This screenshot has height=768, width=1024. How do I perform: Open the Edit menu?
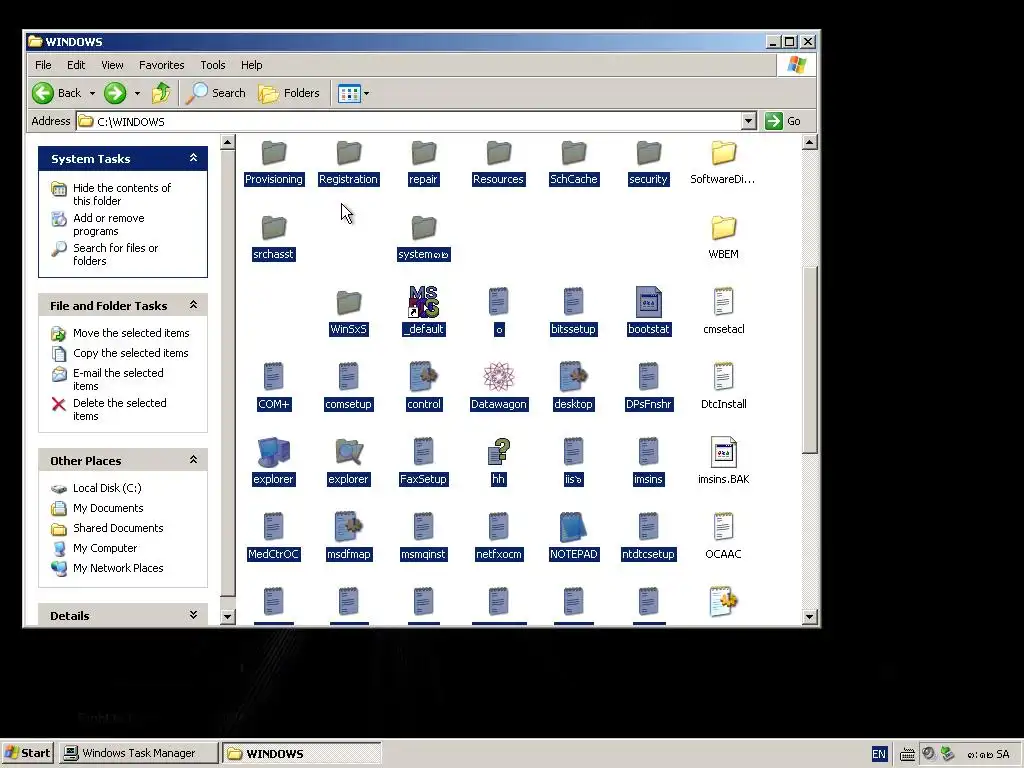76,65
